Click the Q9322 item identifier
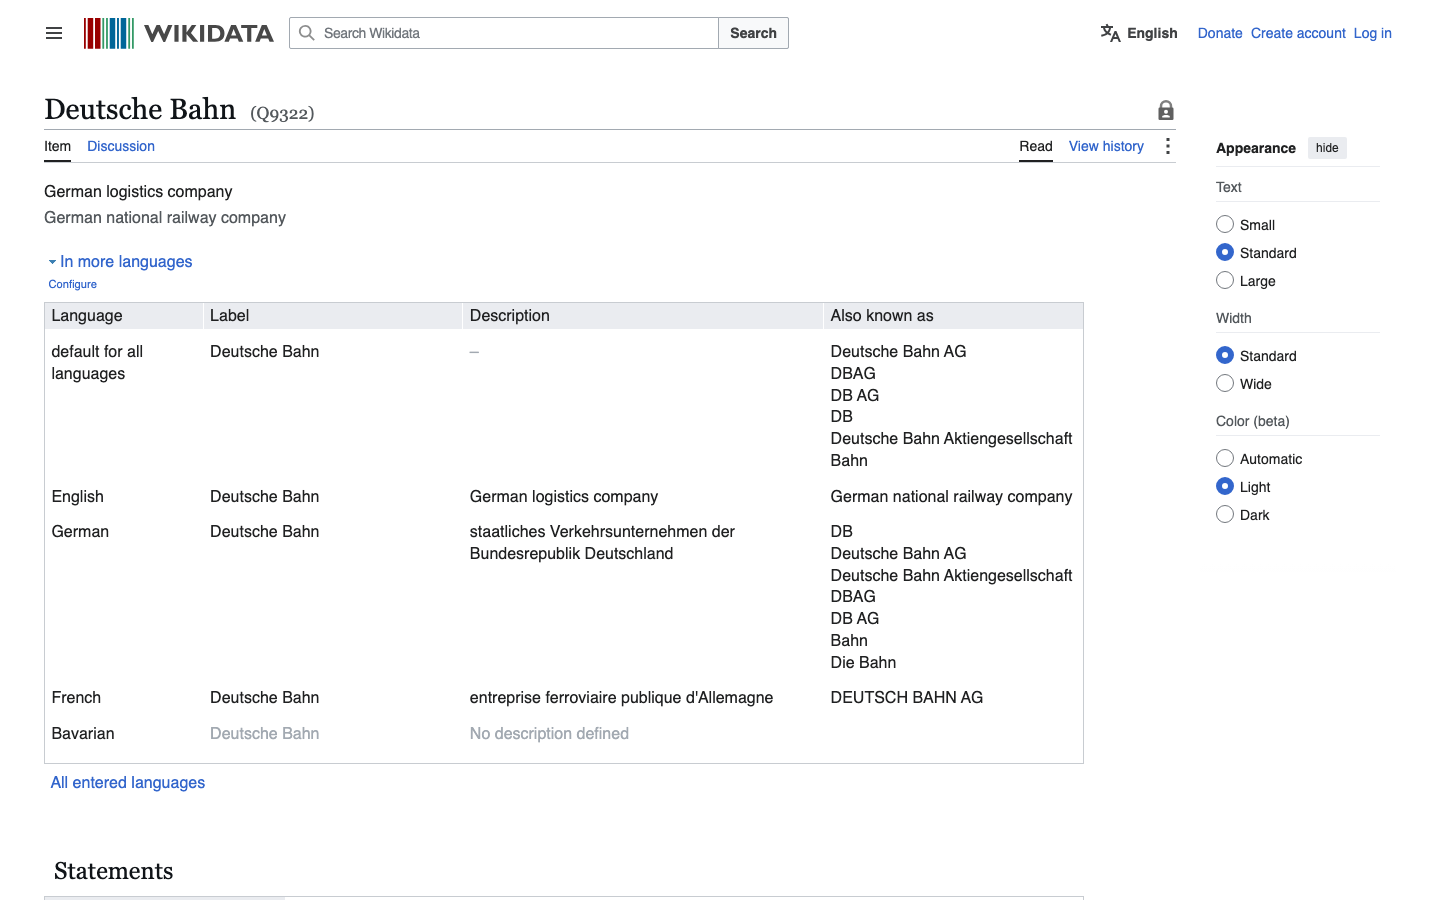This screenshot has width=1440, height=900. pos(282,113)
